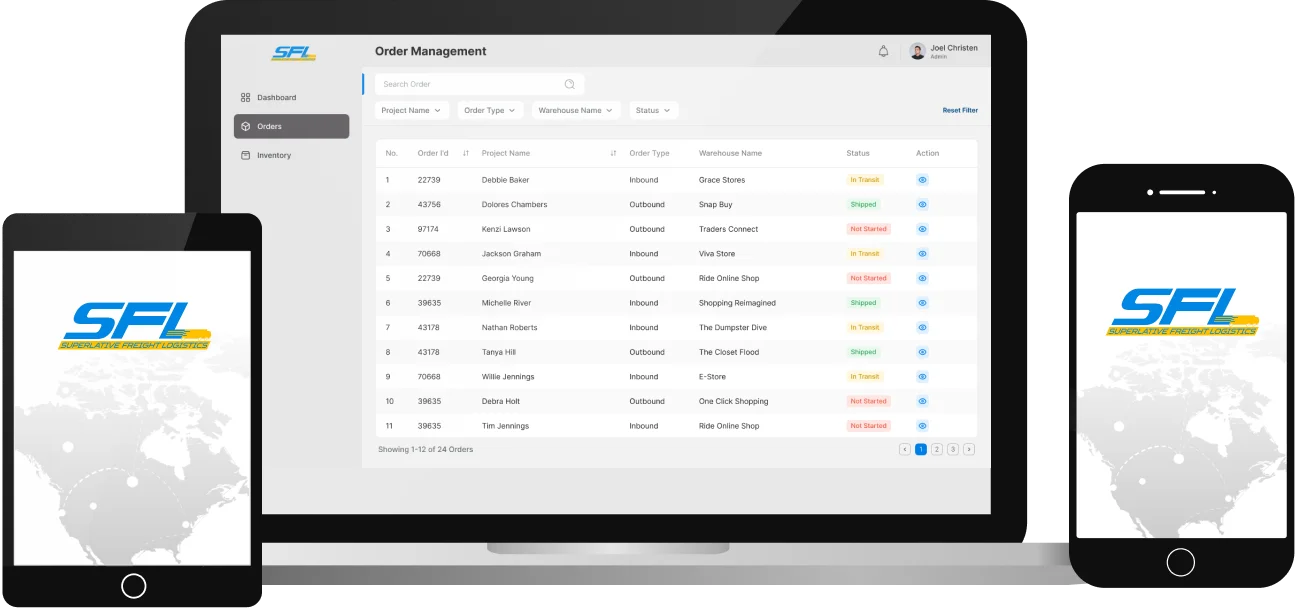This screenshot has height=608, width=1295.
Task: Click the Reset Filter link
Action: [x=960, y=111]
